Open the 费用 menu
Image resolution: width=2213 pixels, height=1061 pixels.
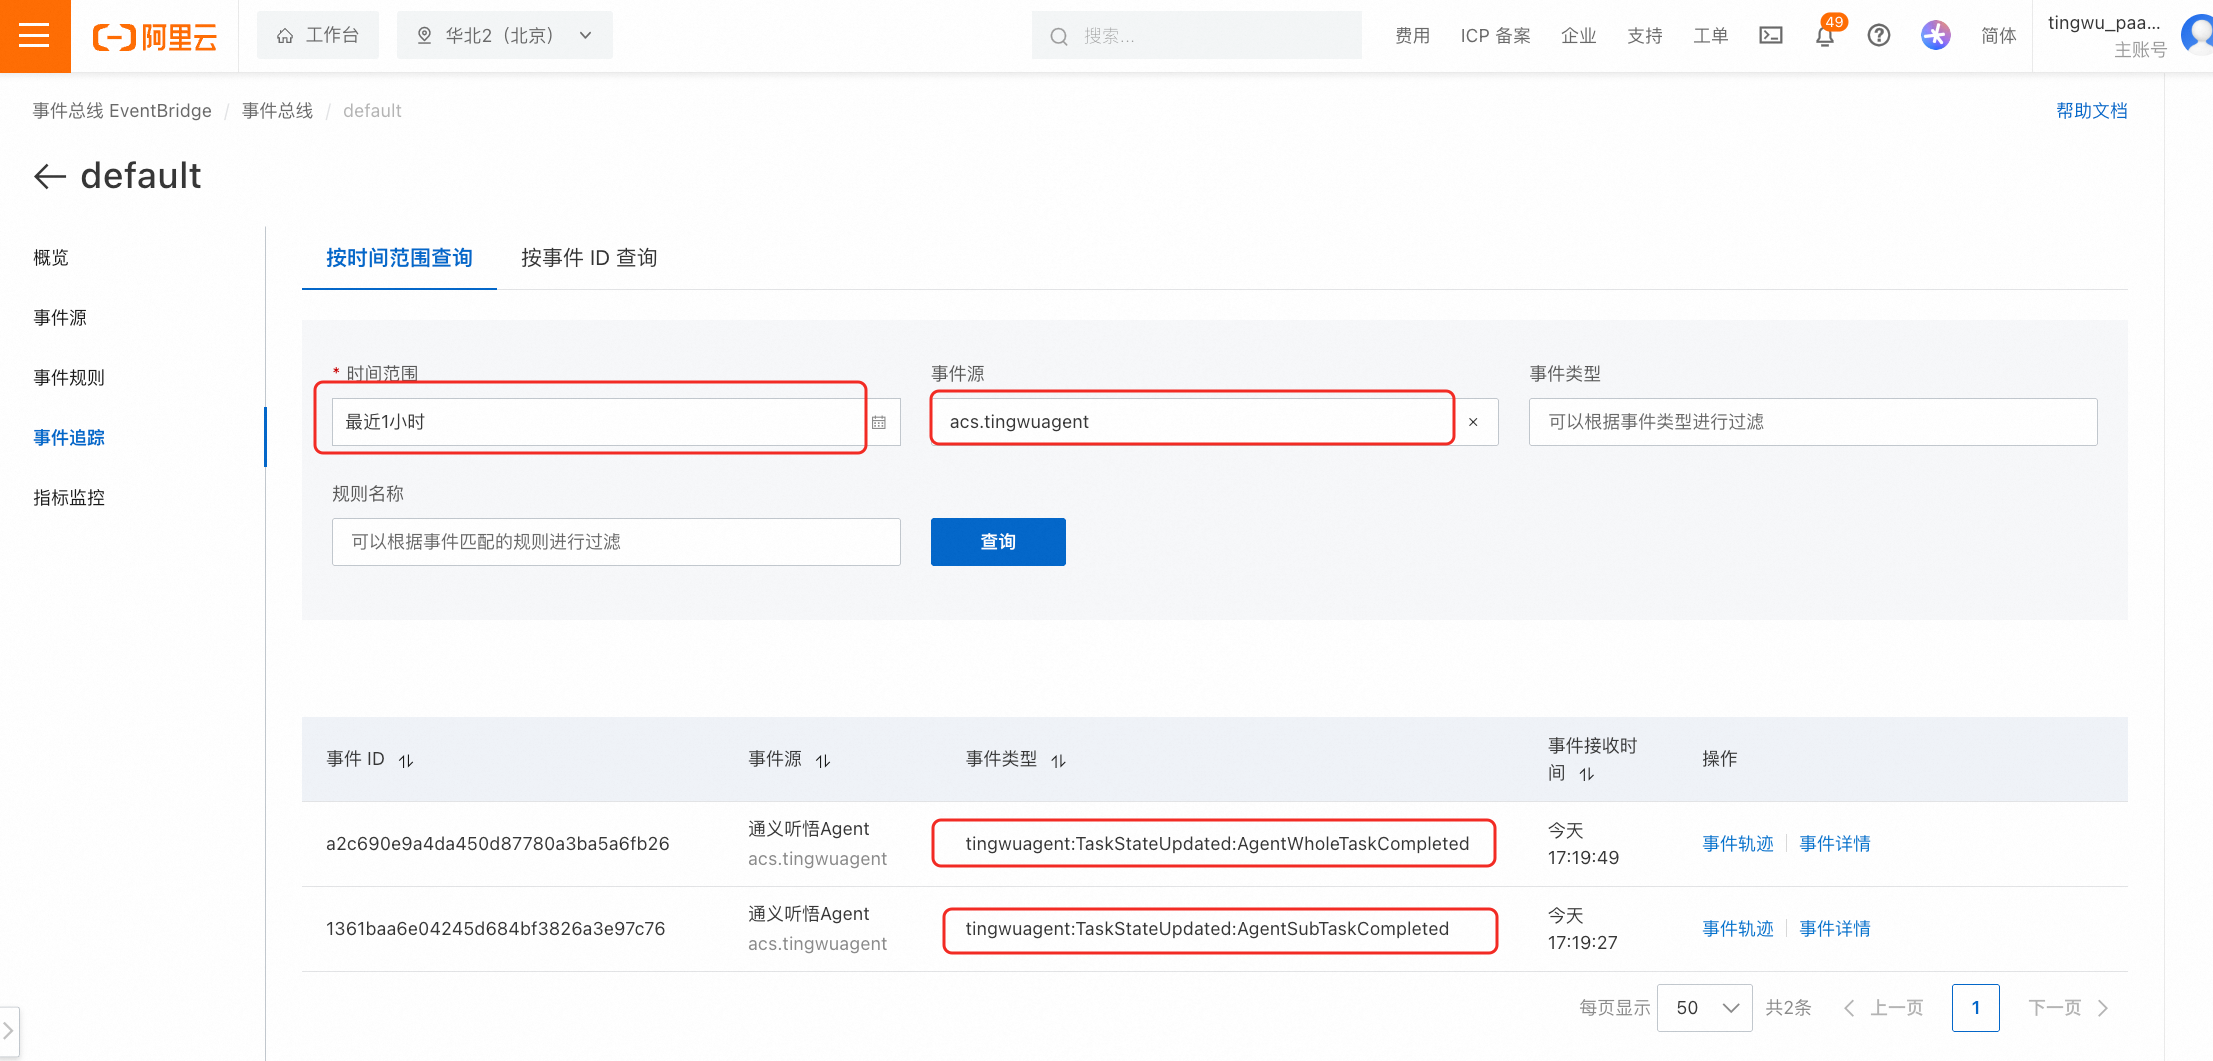[x=1413, y=36]
